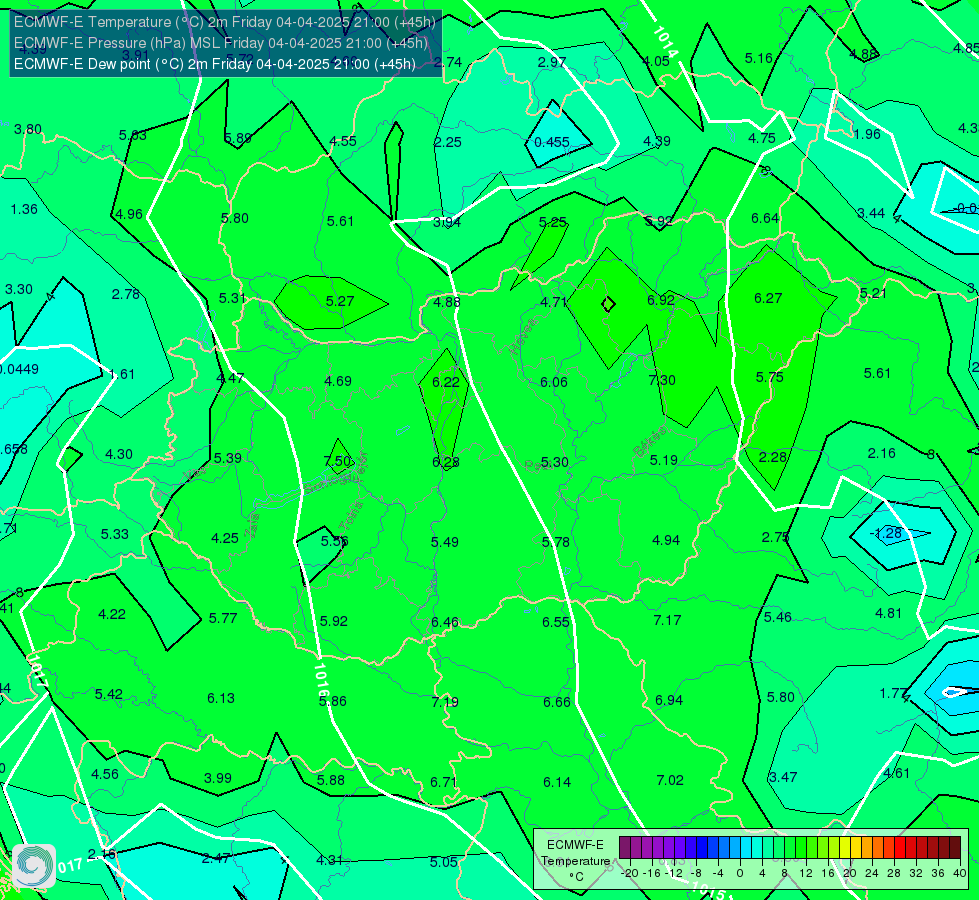Click the 4.96 temperature value

(x=129, y=214)
